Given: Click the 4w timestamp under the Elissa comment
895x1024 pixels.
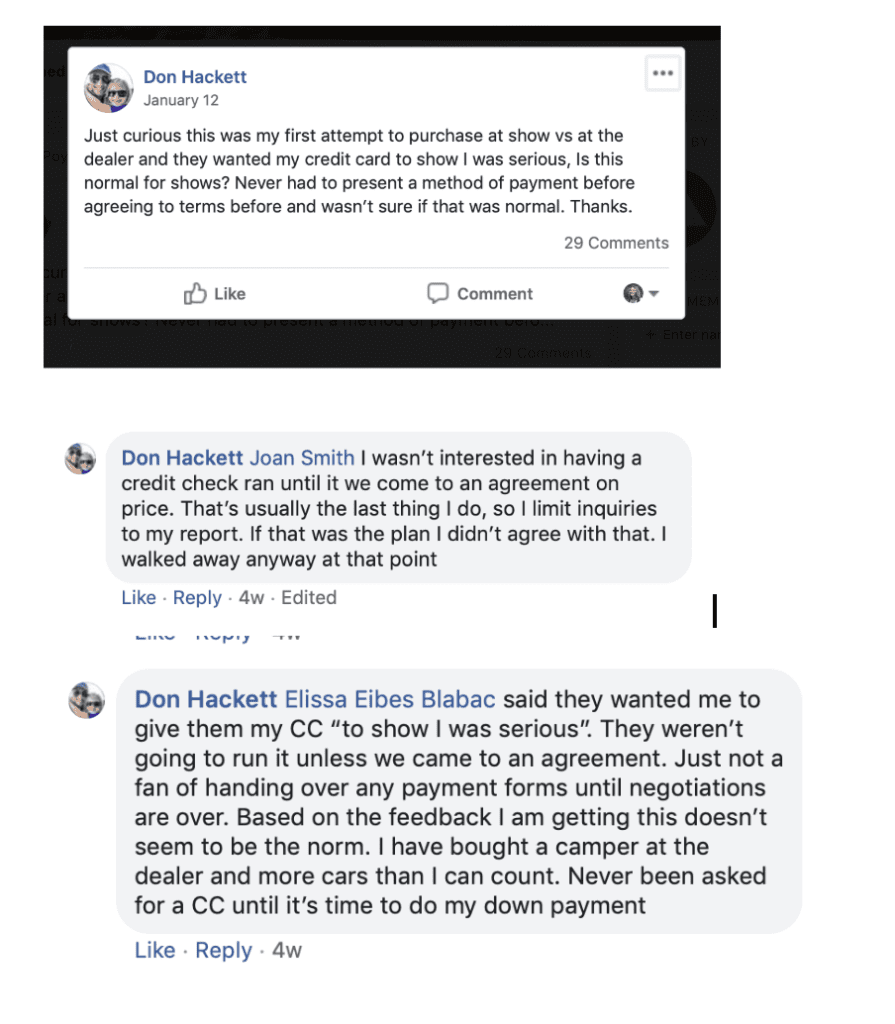Looking at the screenshot, I should pyautogui.click(x=286, y=950).
